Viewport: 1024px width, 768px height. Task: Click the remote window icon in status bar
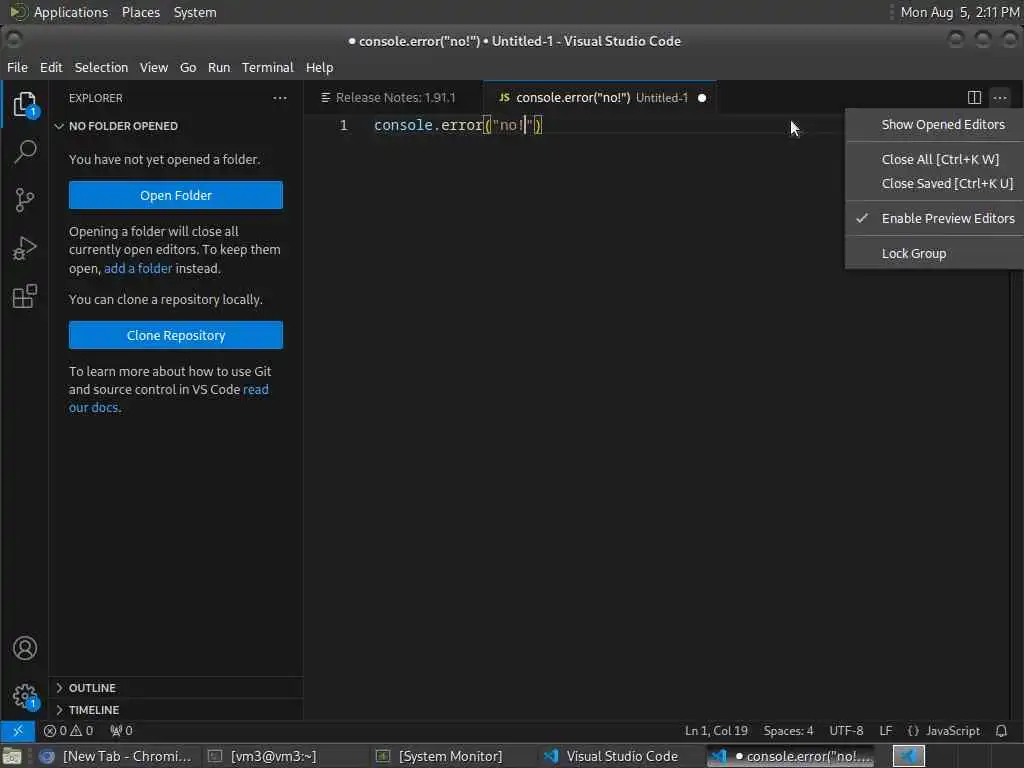tap(18, 731)
